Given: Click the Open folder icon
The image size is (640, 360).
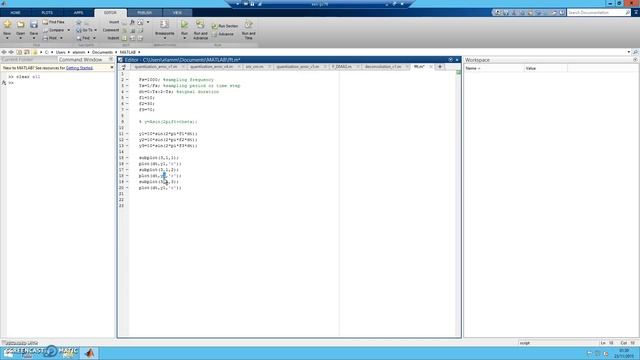Looking at the screenshot, I should [20, 25].
